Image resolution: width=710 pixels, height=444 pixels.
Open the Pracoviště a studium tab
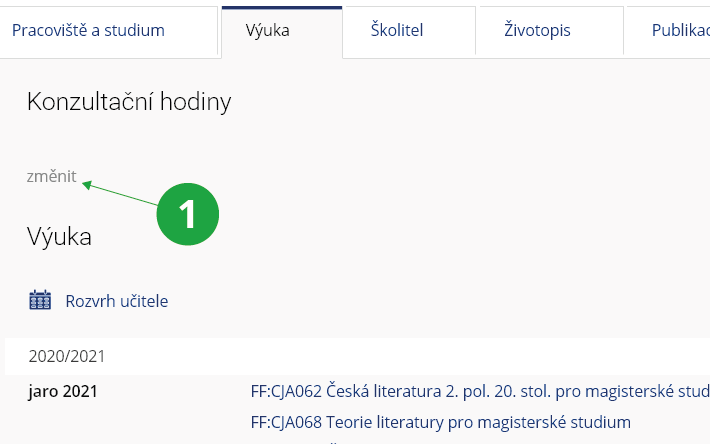pos(88,30)
